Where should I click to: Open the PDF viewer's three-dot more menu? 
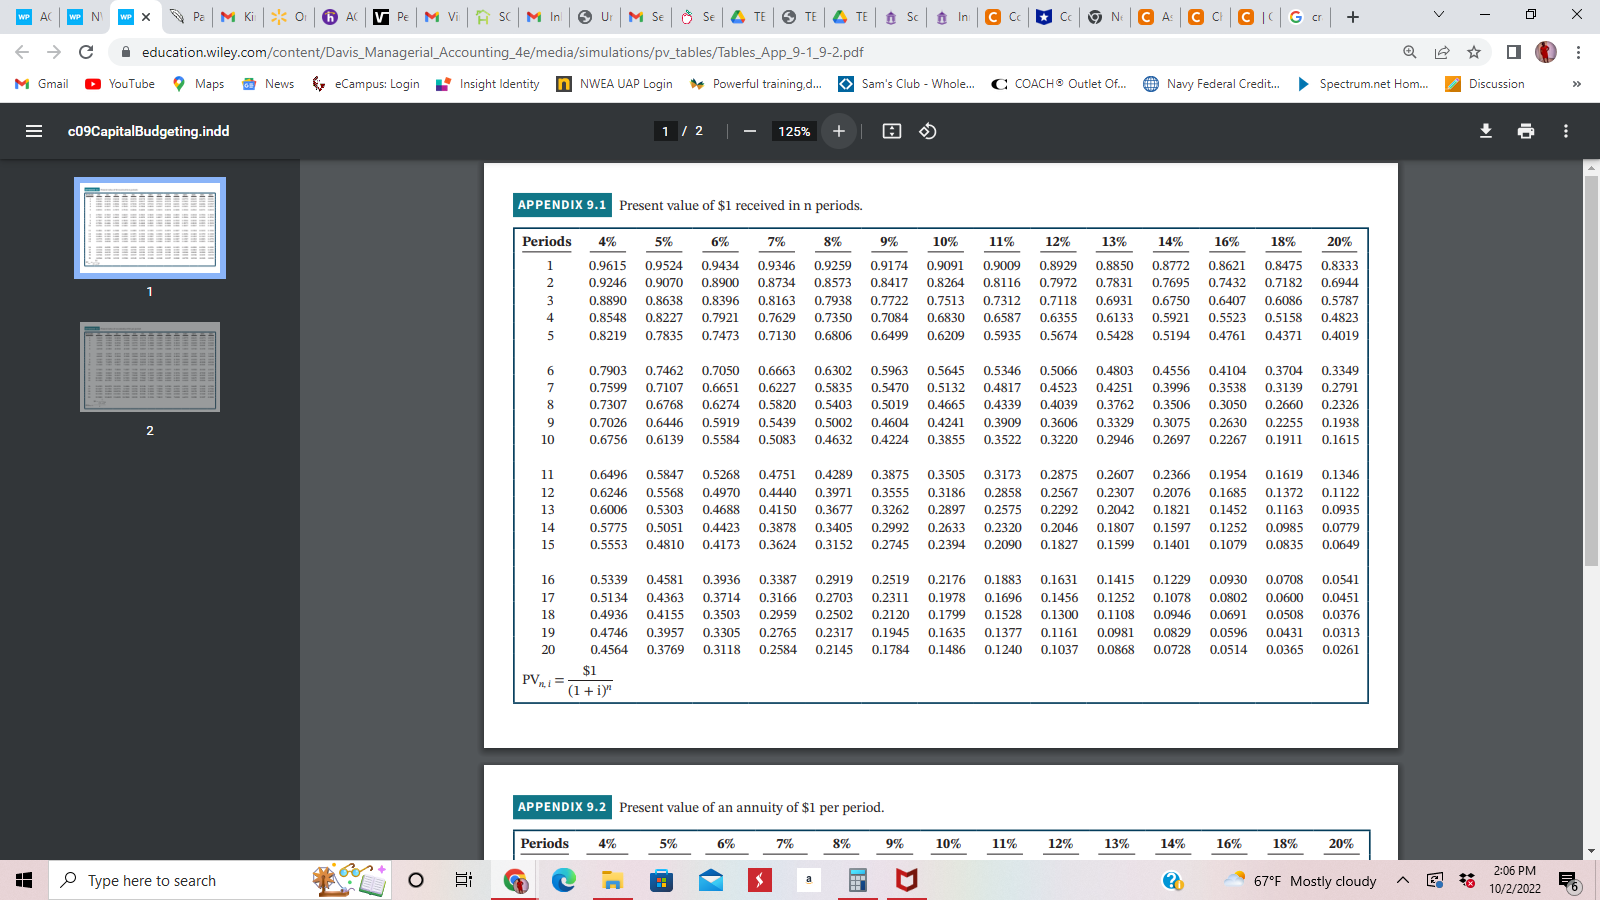(x=1566, y=131)
